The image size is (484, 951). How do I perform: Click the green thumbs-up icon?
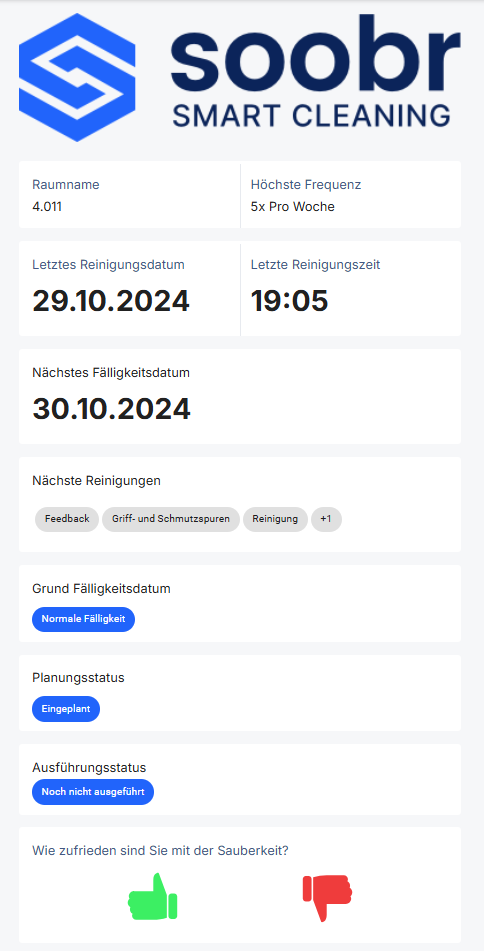[x=152, y=898]
